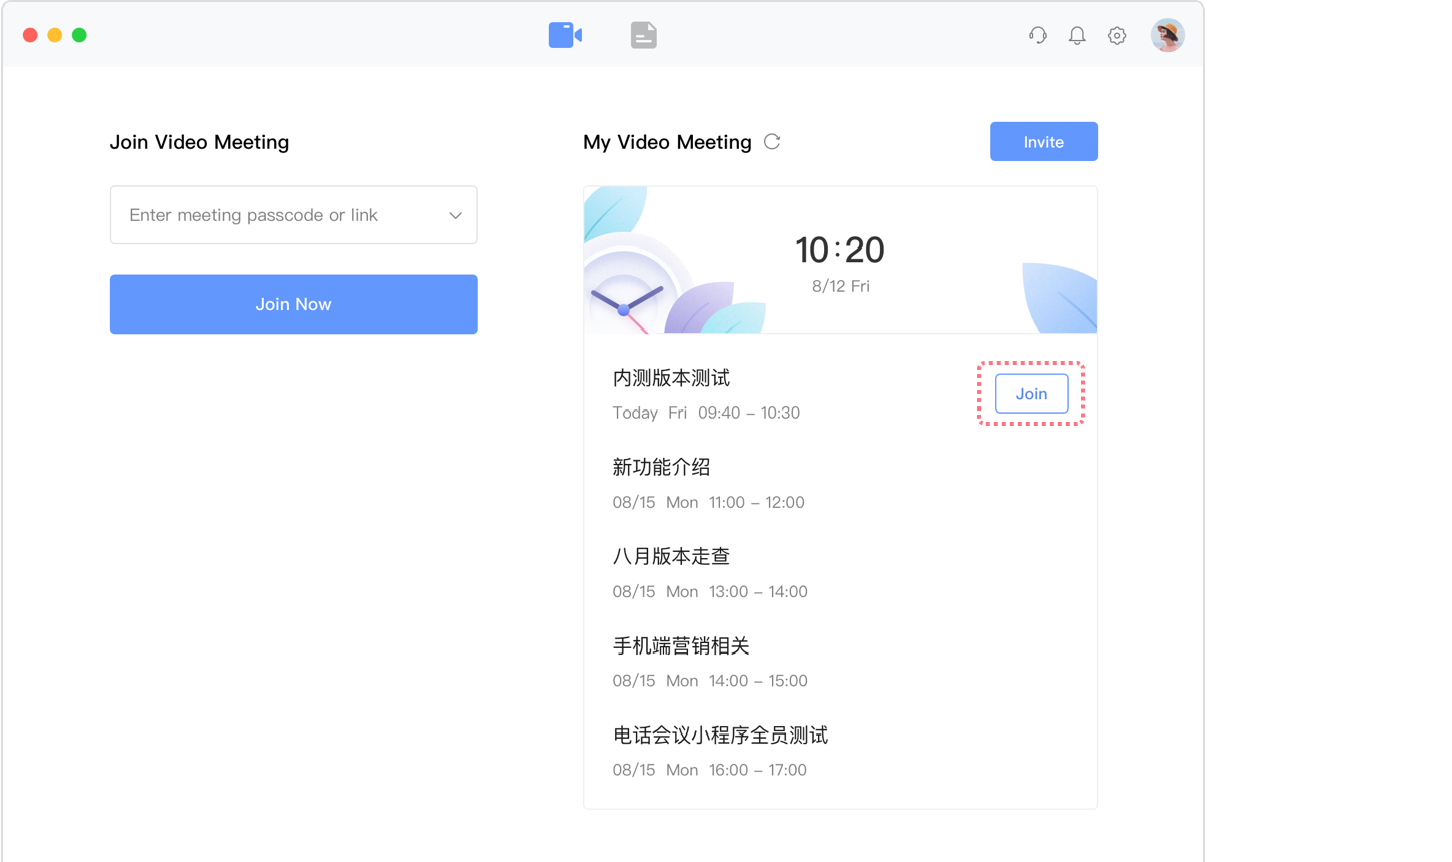Open settings gear icon
The width and height of the screenshot is (1452, 862).
[x=1117, y=35]
